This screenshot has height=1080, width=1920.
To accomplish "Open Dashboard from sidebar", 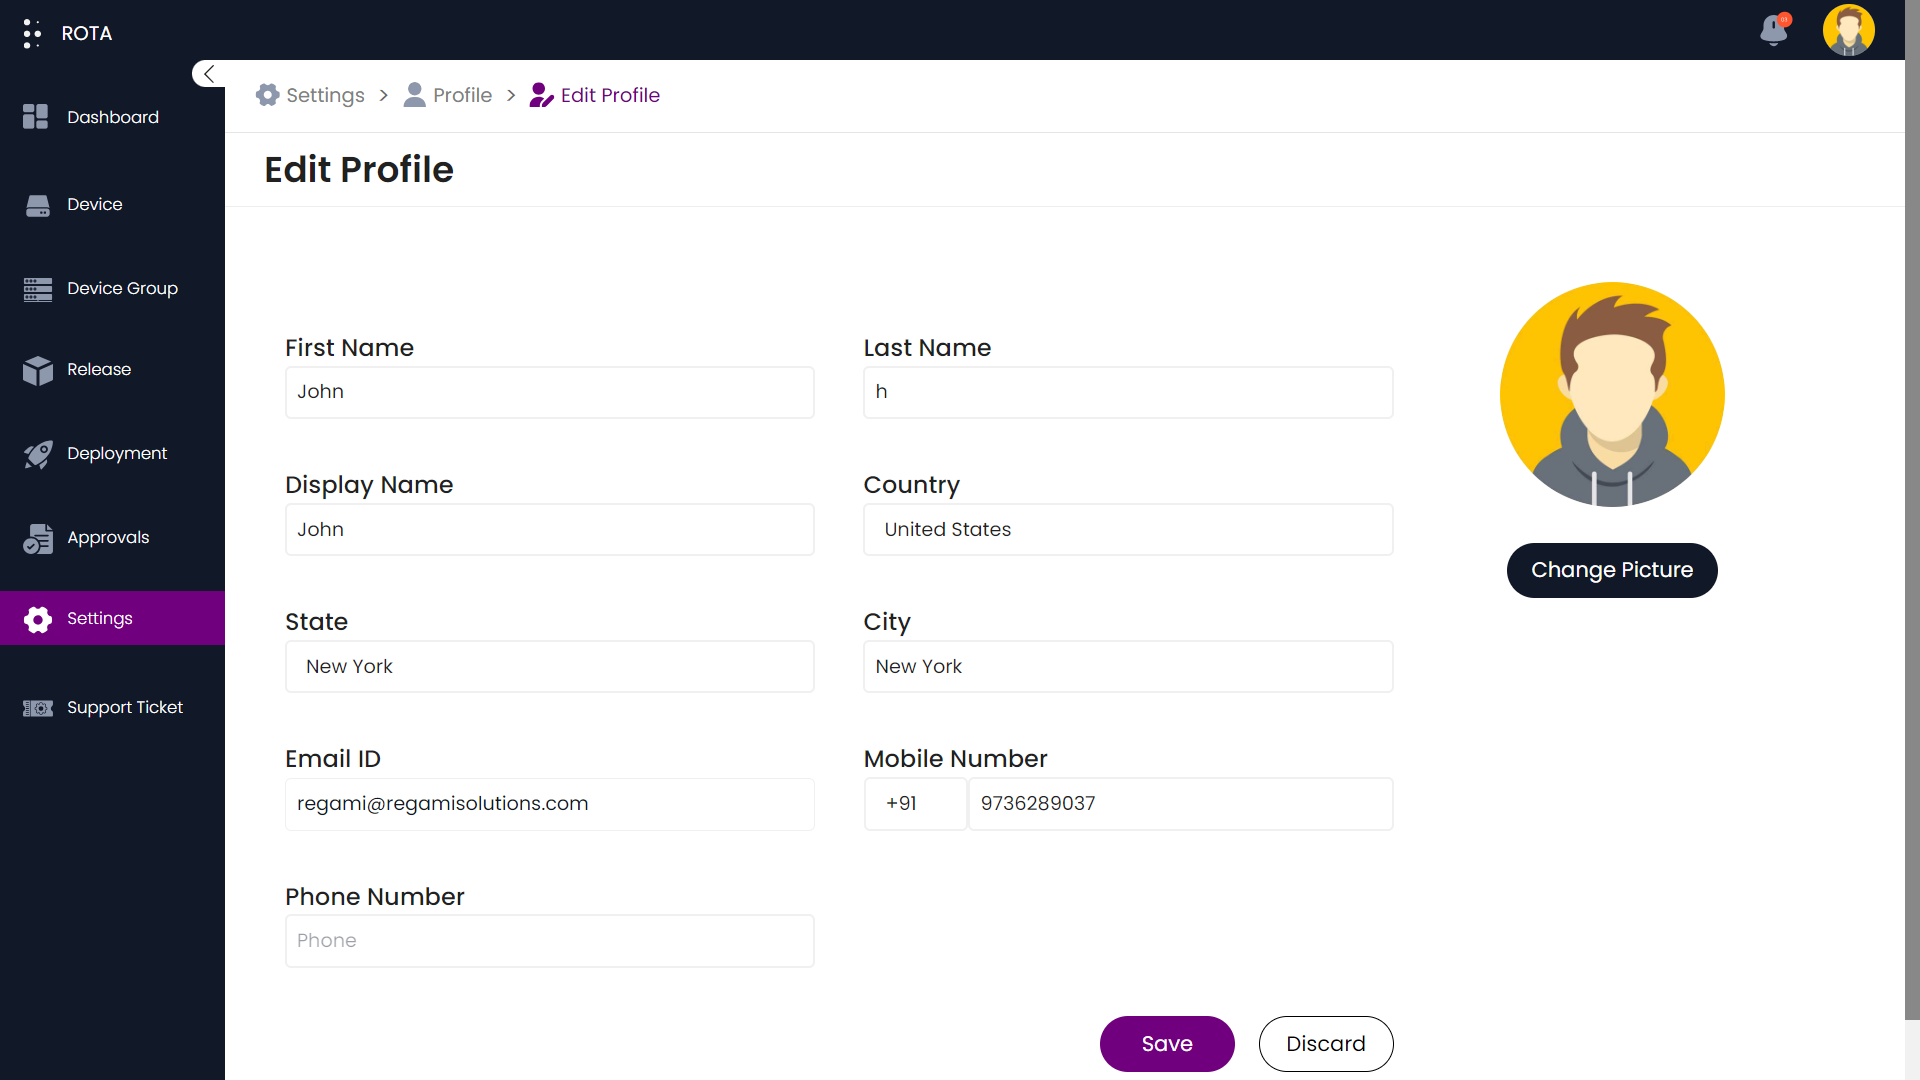I will pos(112,117).
